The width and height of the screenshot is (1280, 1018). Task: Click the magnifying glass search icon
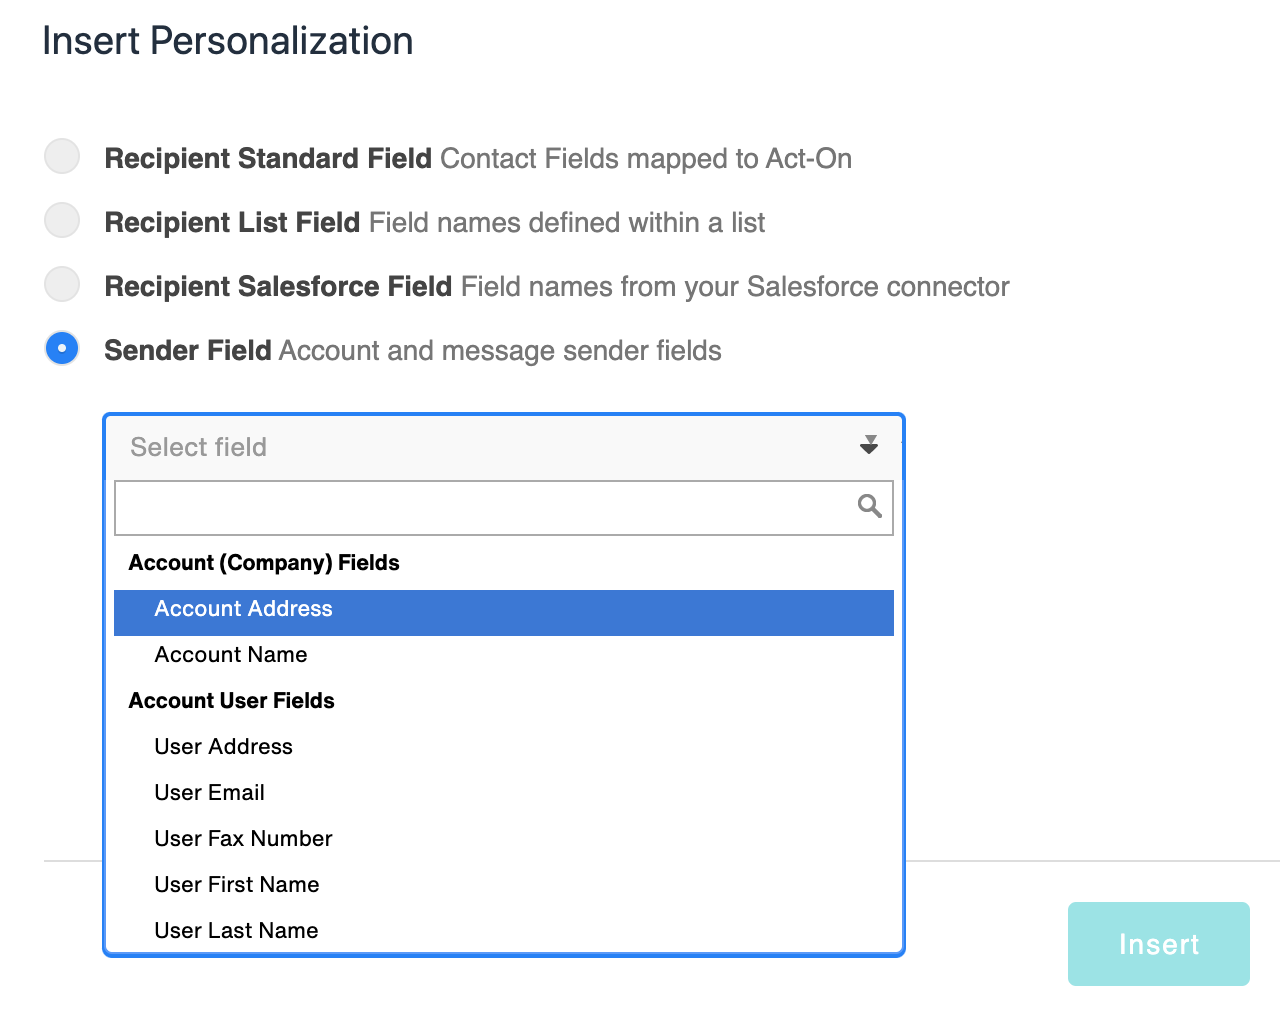pyautogui.click(x=869, y=506)
